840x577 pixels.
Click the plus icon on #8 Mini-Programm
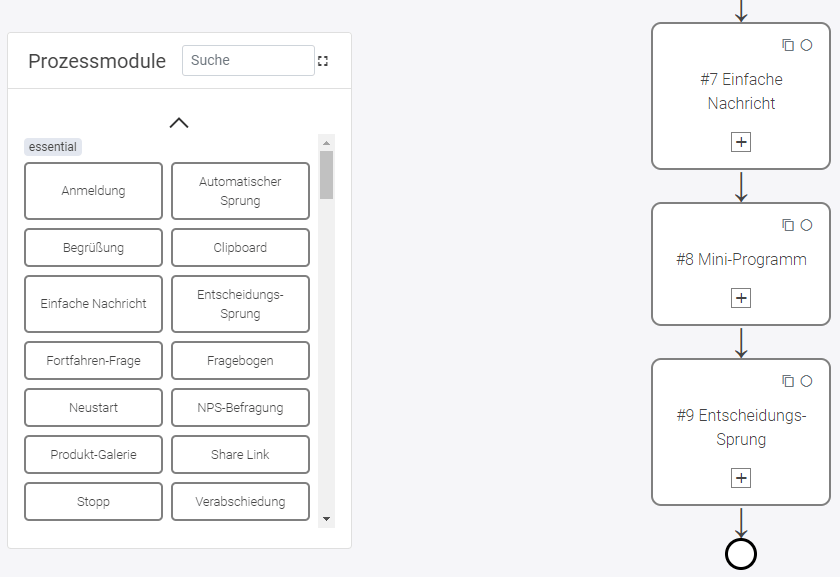tap(740, 297)
